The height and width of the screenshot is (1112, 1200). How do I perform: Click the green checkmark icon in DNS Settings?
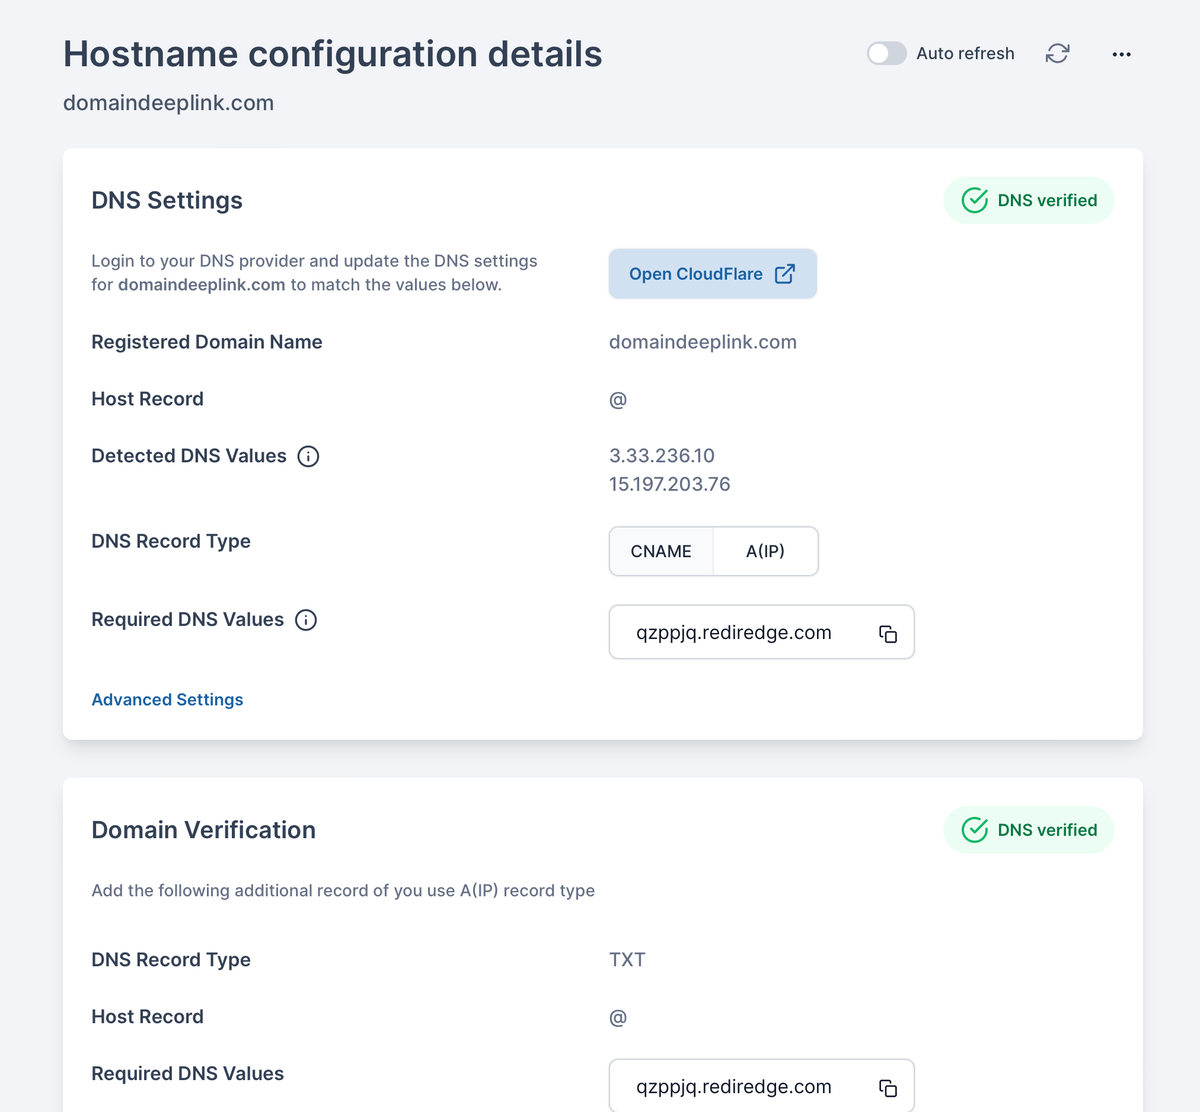point(974,200)
